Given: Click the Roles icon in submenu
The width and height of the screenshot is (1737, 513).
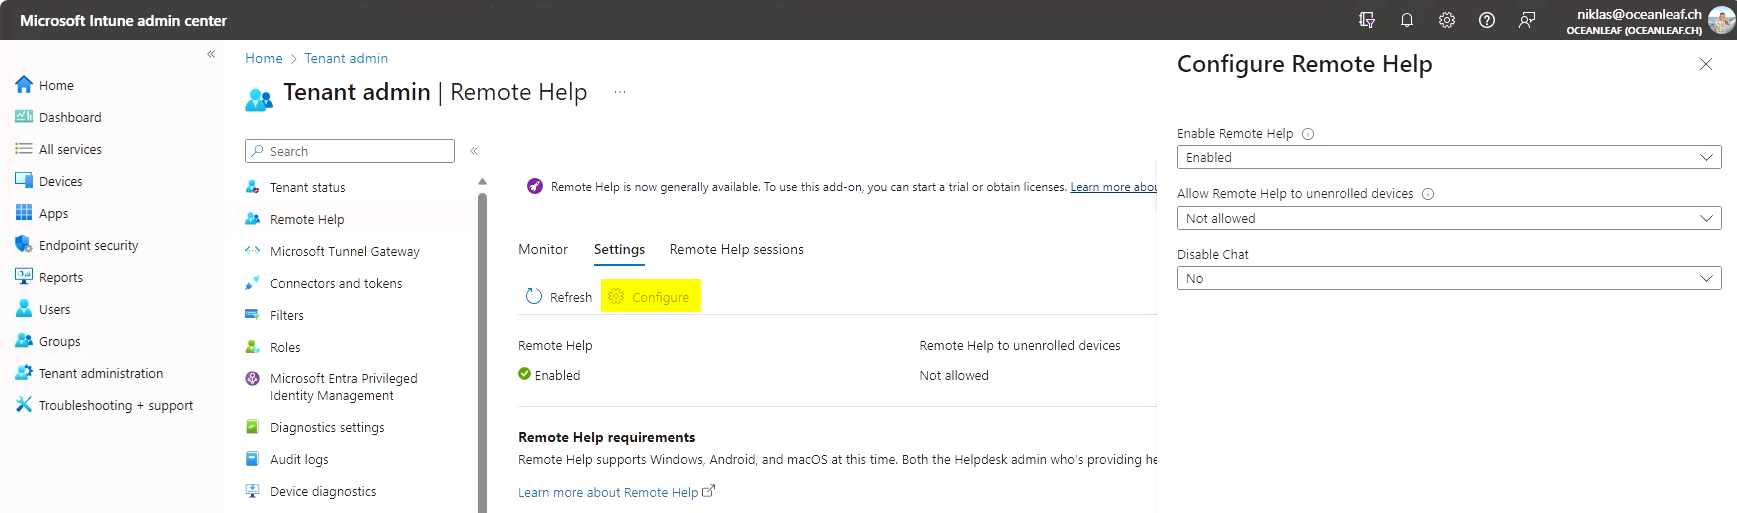Looking at the screenshot, I should pyautogui.click(x=253, y=346).
